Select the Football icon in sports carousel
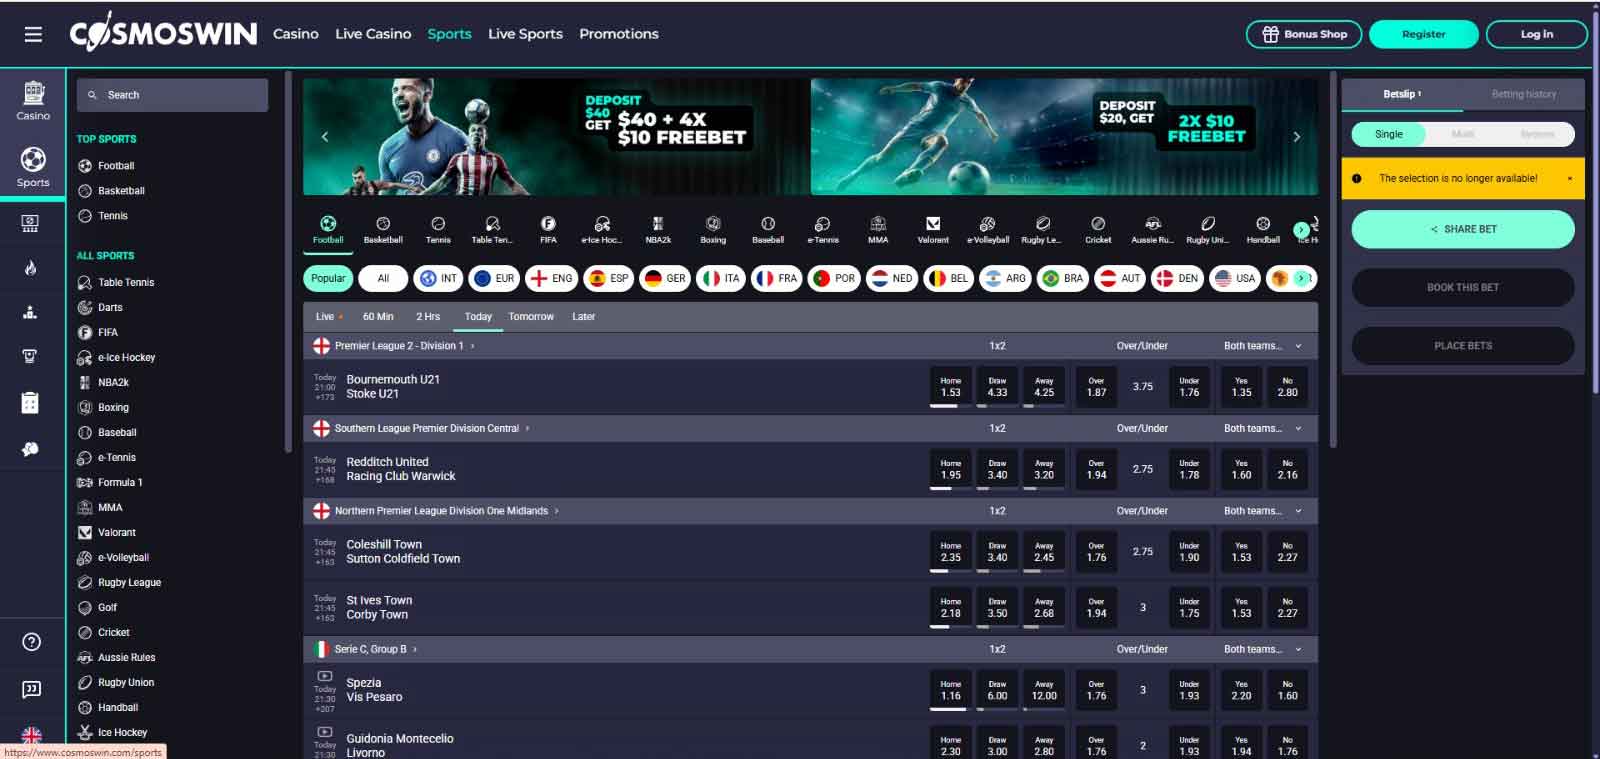This screenshot has width=1600, height=759. tap(328, 229)
